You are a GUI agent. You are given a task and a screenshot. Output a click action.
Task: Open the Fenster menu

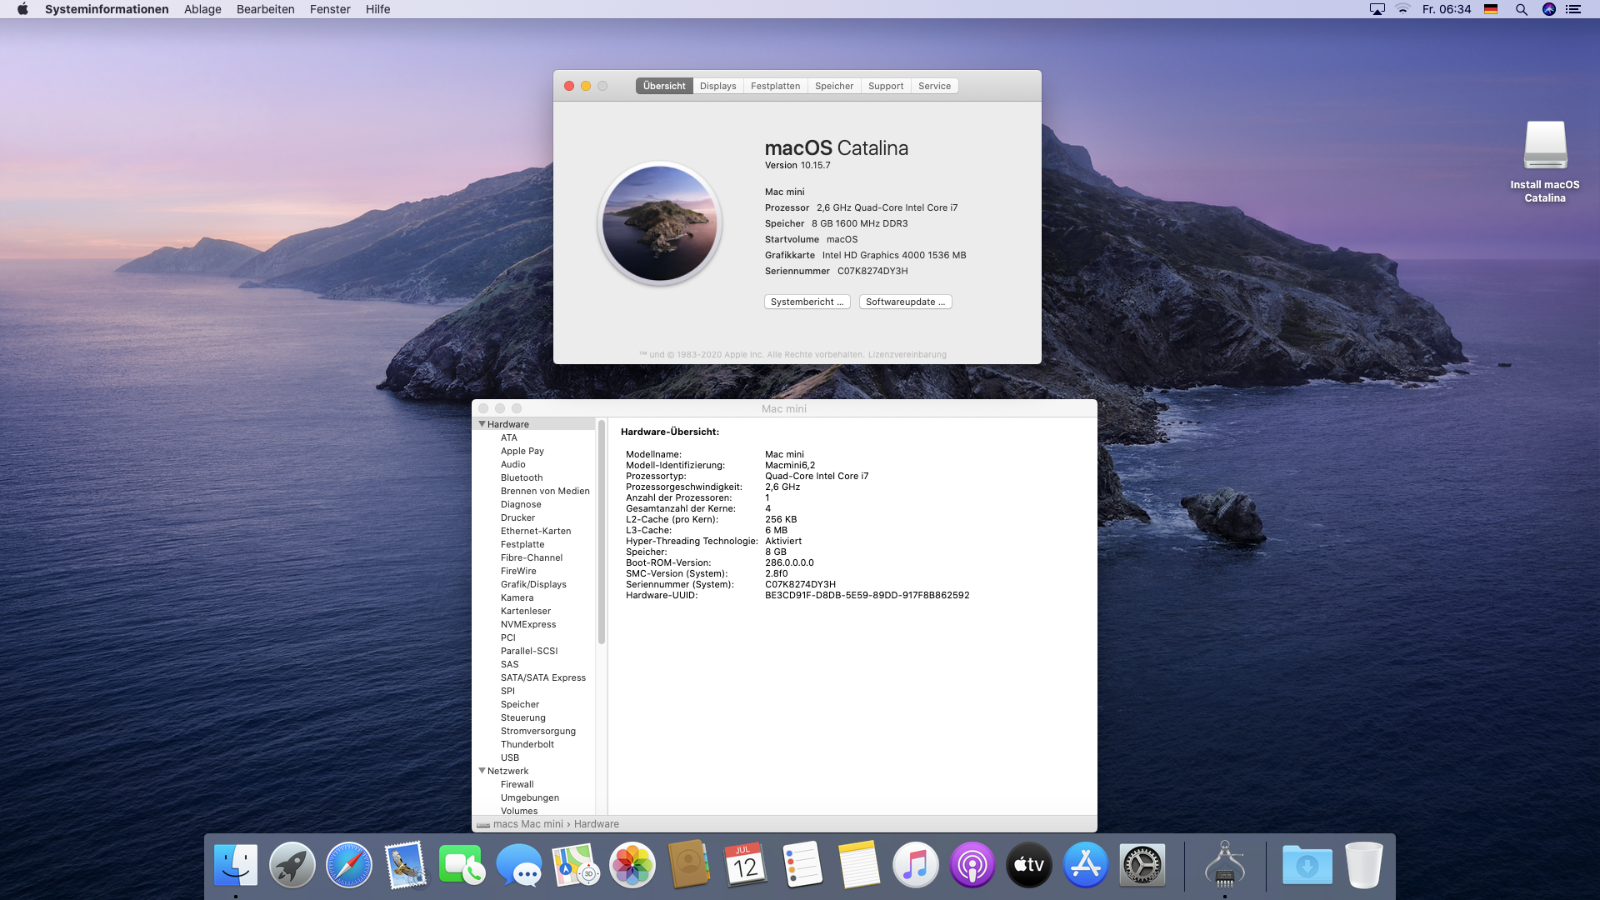[330, 9]
